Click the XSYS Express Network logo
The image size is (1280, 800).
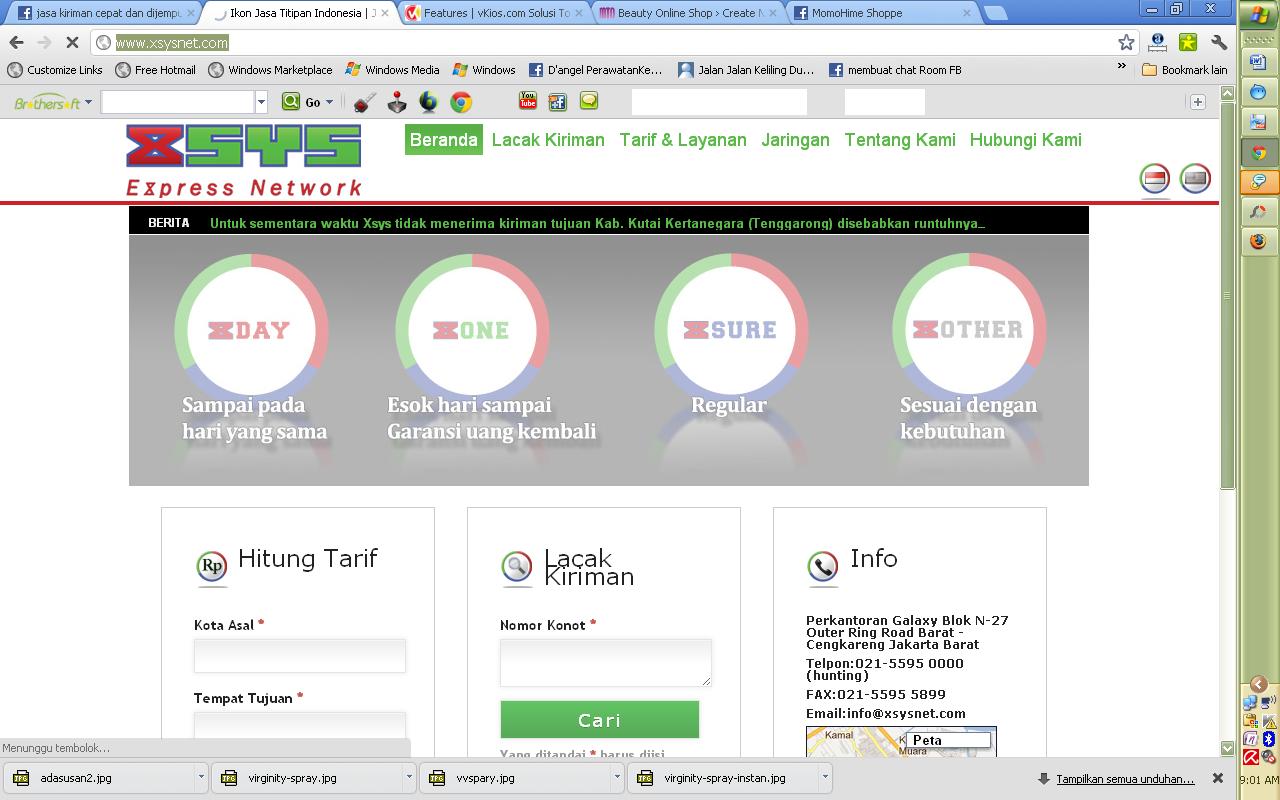pyautogui.click(x=244, y=160)
